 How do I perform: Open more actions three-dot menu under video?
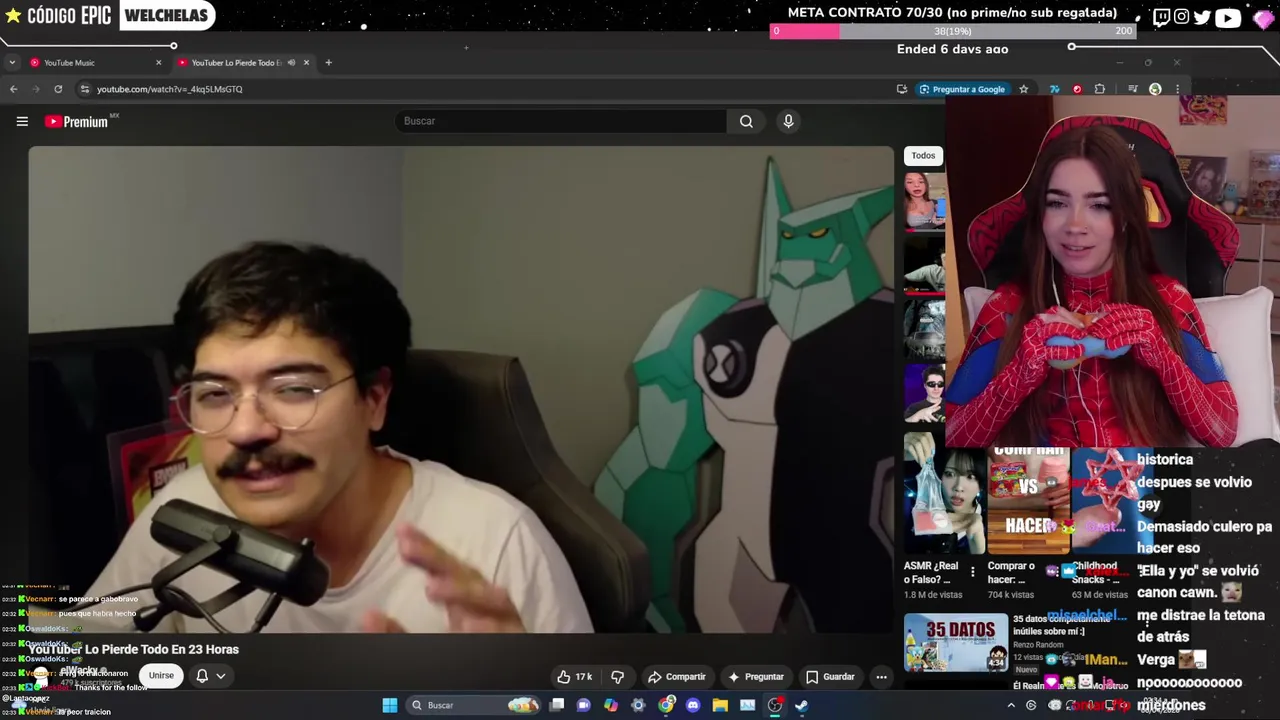(881, 677)
